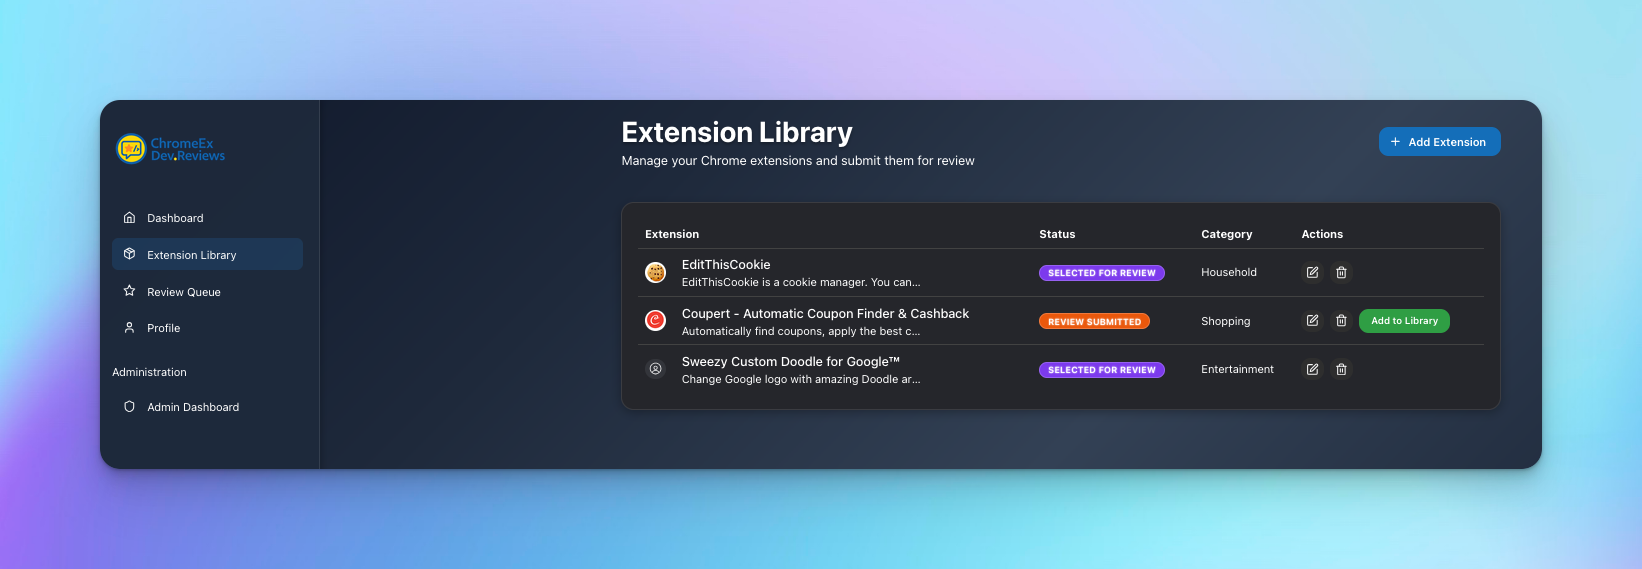1642x569 pixels.
Task: Click the Category column header
Action: click(1226, 234)
